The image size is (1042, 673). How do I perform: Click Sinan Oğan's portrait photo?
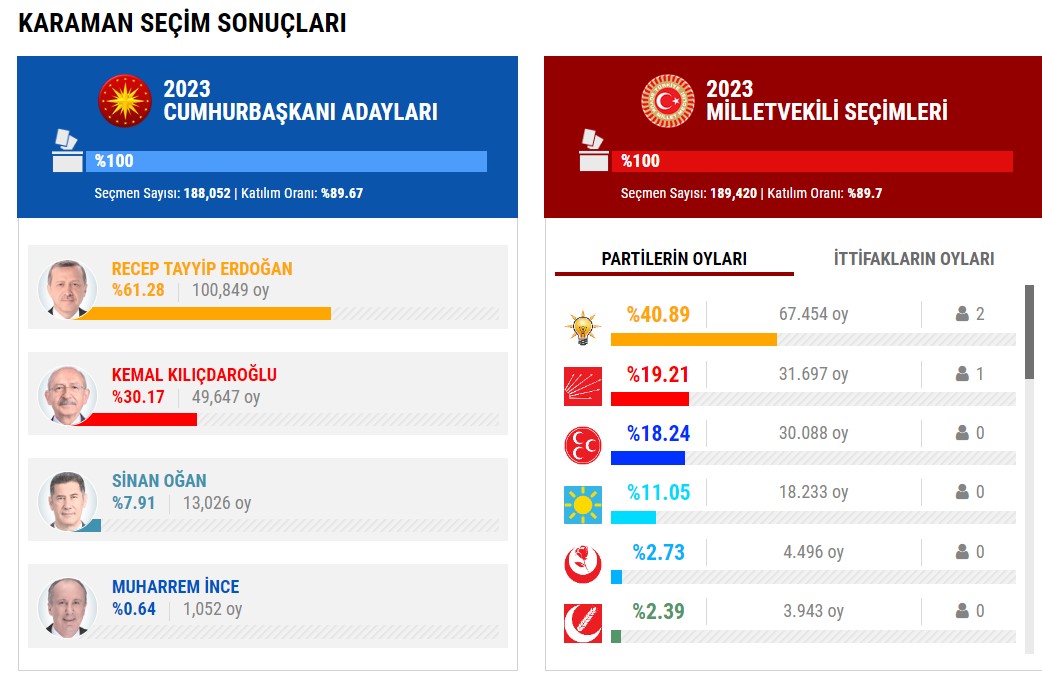click(67, 499)
